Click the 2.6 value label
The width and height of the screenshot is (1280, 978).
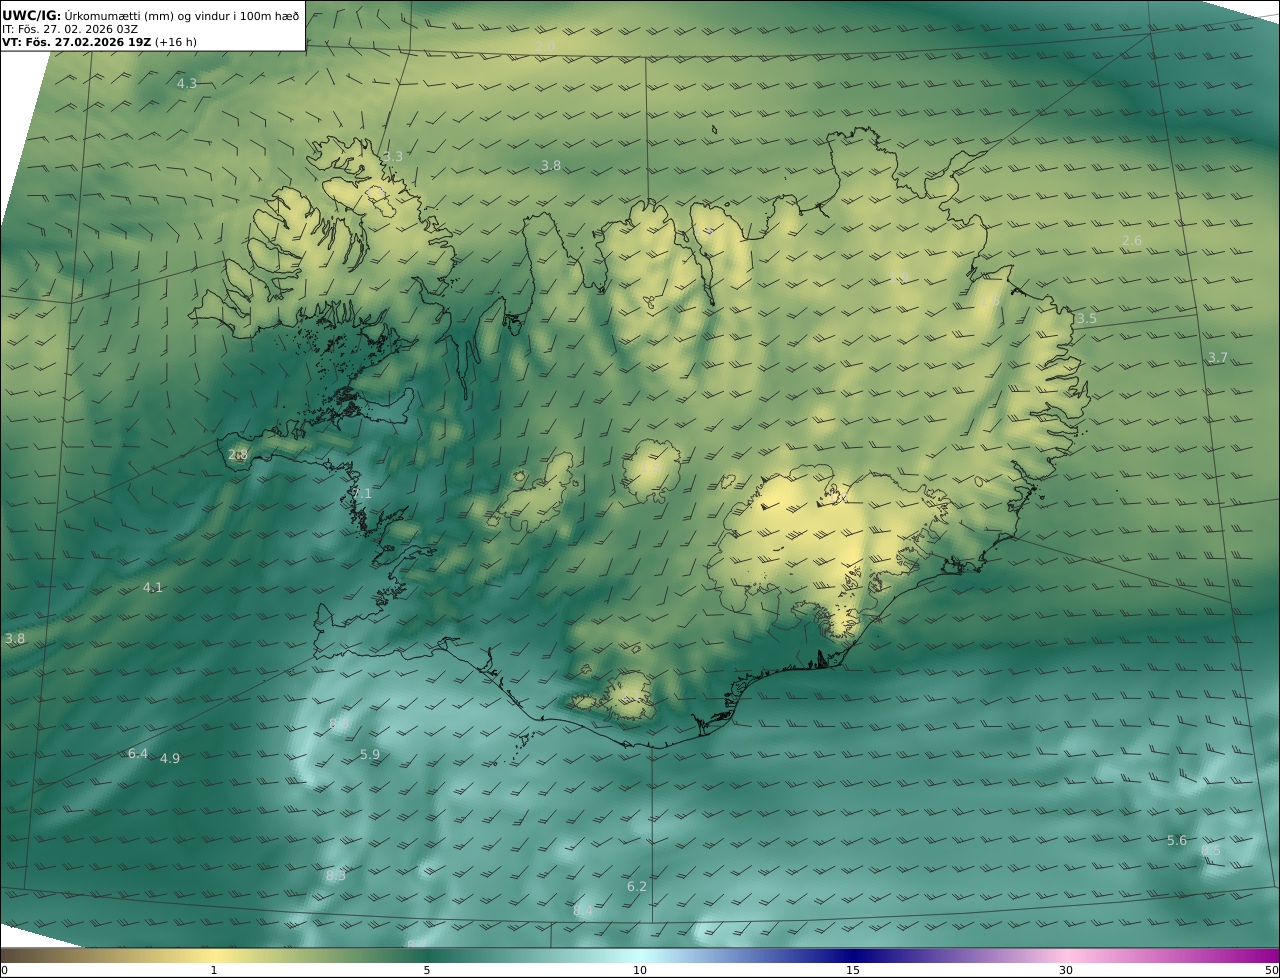[1132, 241]
